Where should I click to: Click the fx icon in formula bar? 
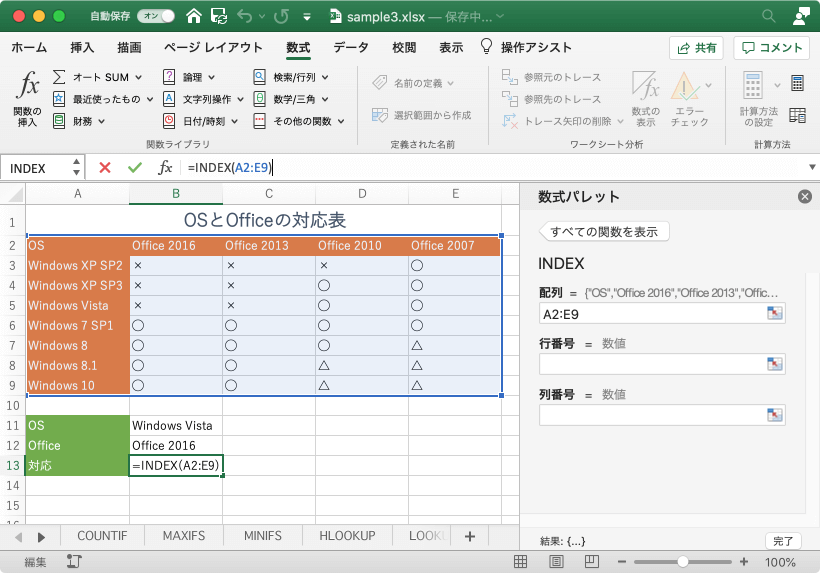pos(165,167)
